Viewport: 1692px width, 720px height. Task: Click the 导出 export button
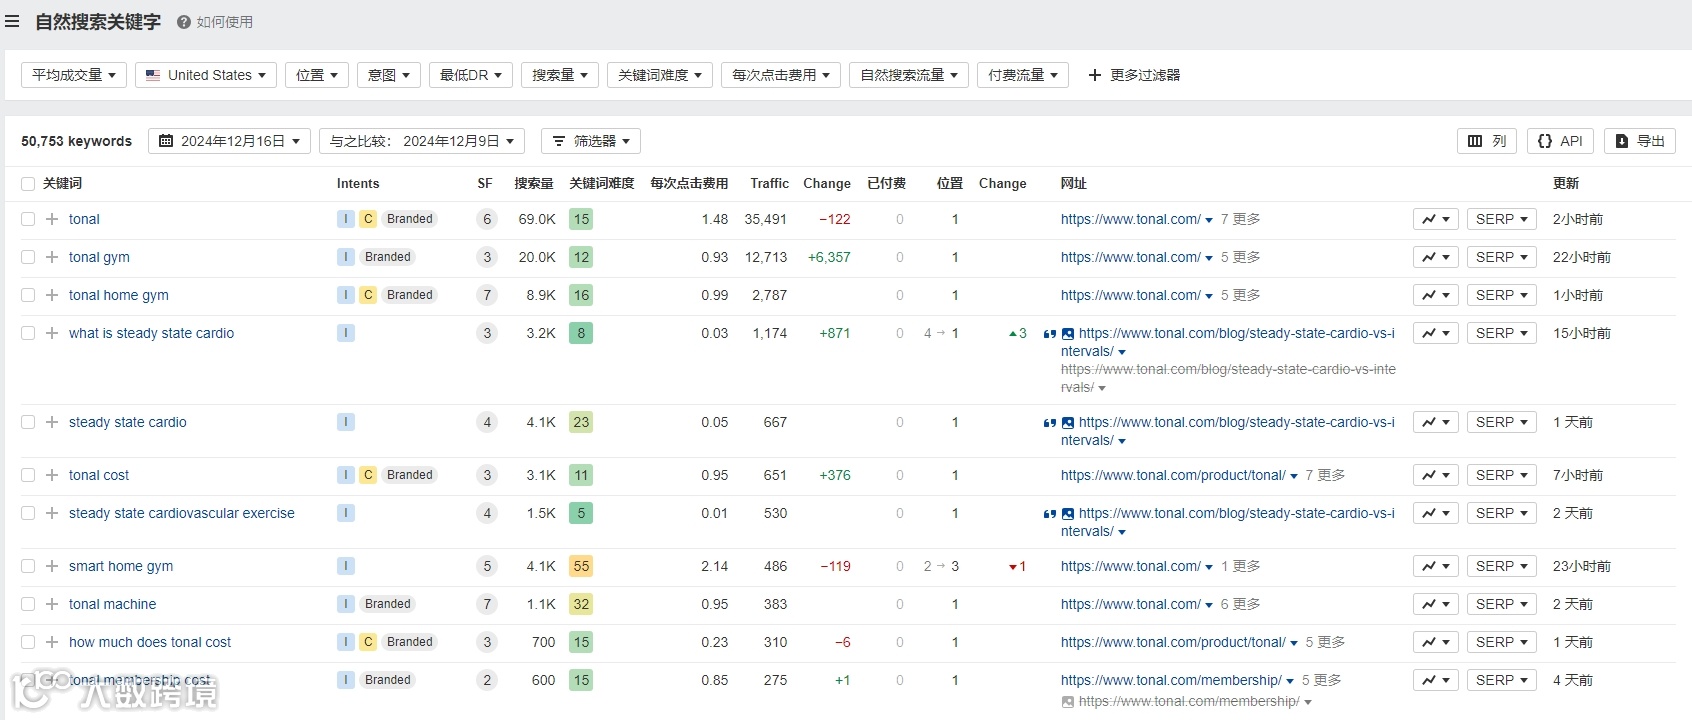1640,141
